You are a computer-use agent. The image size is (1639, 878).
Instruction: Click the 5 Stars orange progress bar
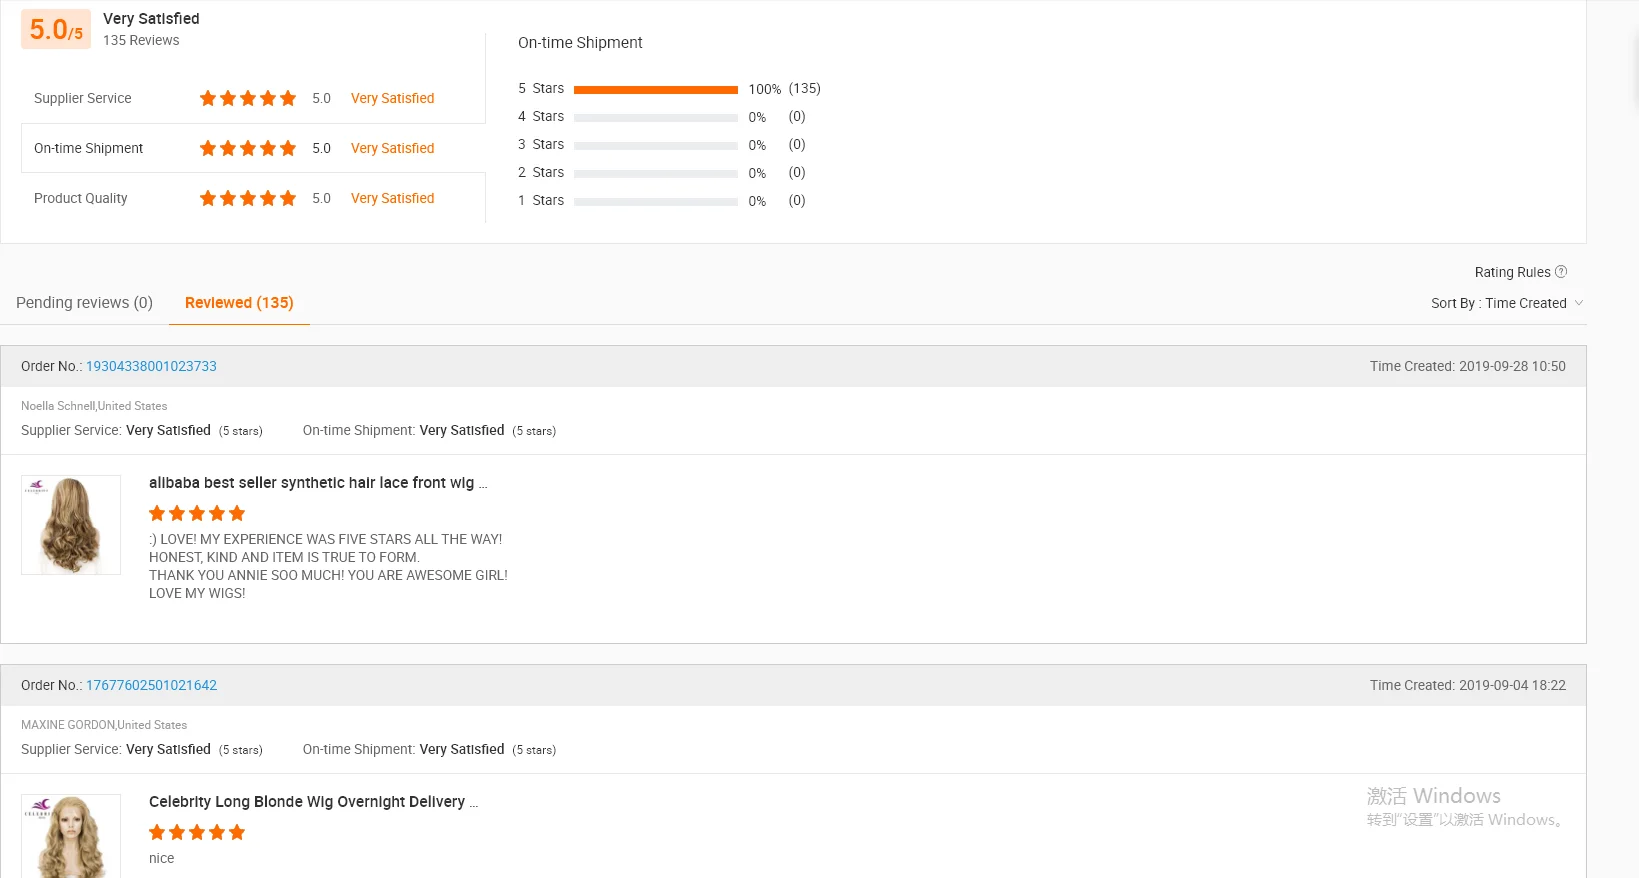coord(655,90)
